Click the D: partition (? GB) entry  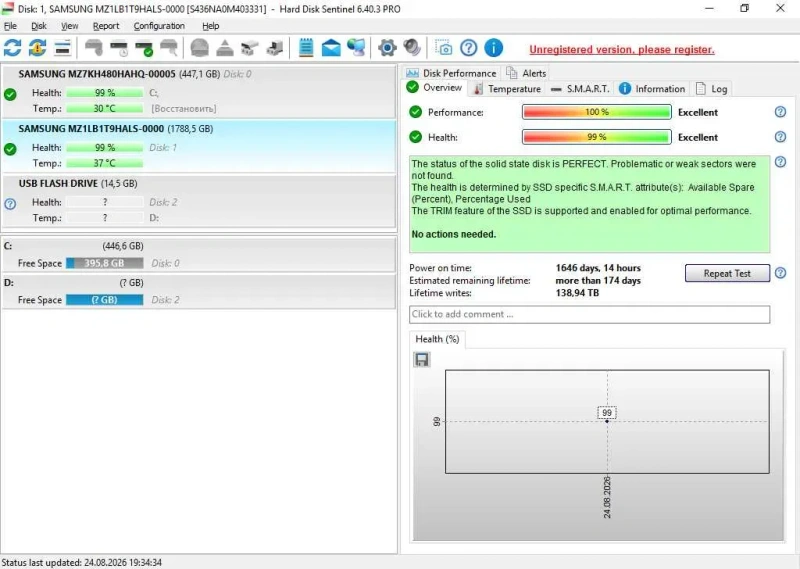pyautogui.click(x=199, y=291)
